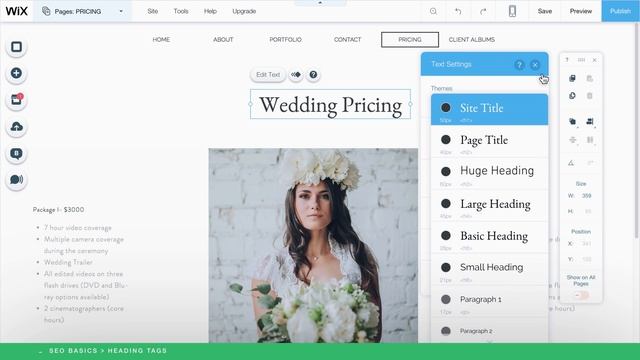Click the Publish button
The image size is (640, 360).
point(620,11)
